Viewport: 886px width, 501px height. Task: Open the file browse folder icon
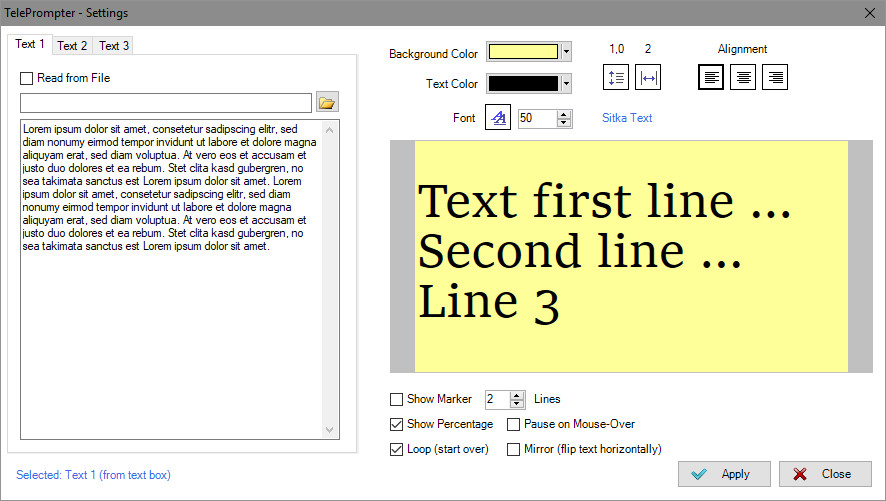[327, 102]
